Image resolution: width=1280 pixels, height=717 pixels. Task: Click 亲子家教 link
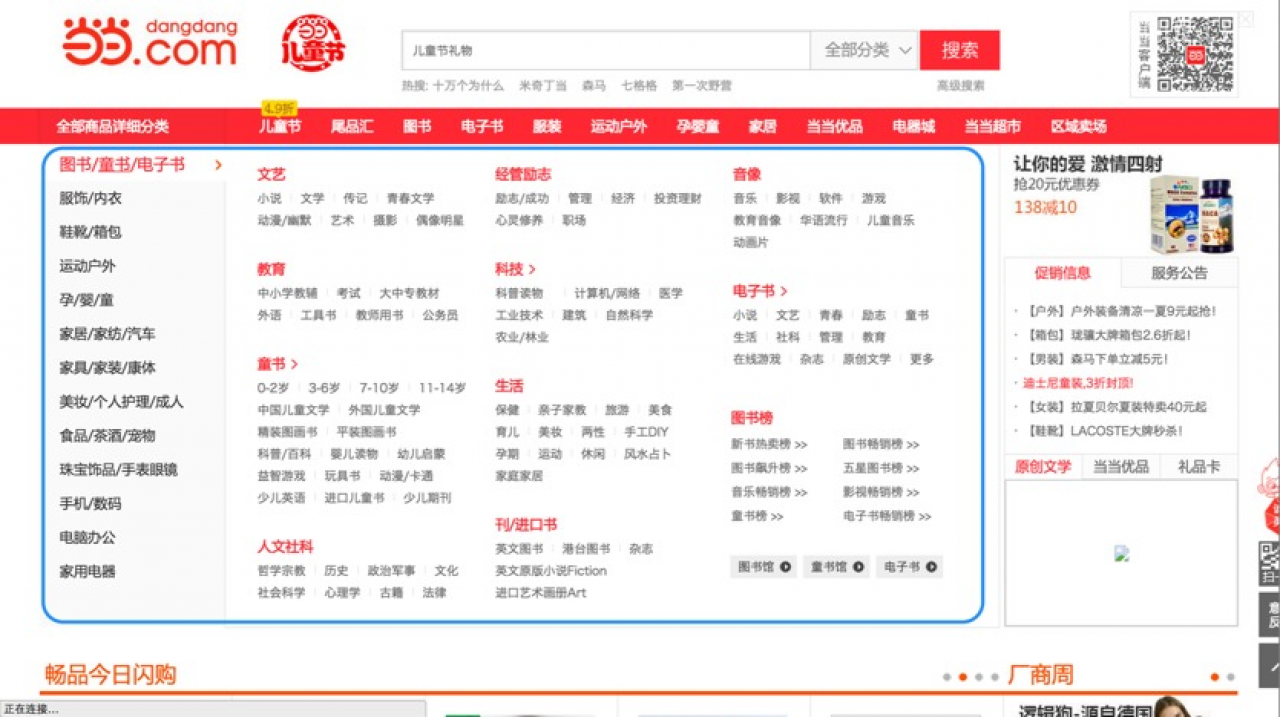tap(562, 410)
